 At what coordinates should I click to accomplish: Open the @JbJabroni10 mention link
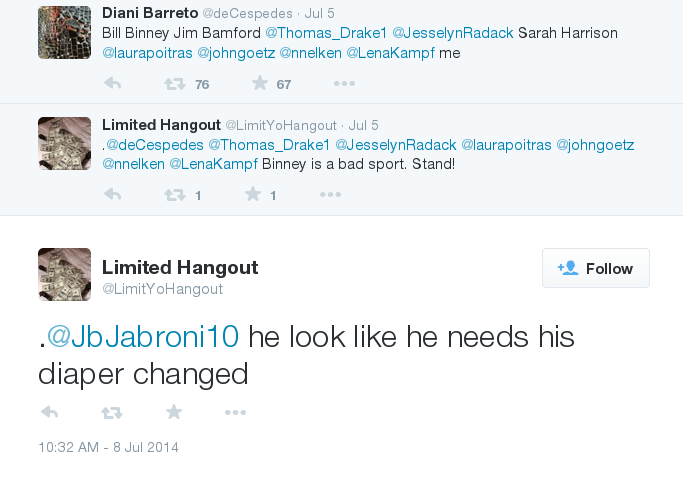click(x=142, y=336)
